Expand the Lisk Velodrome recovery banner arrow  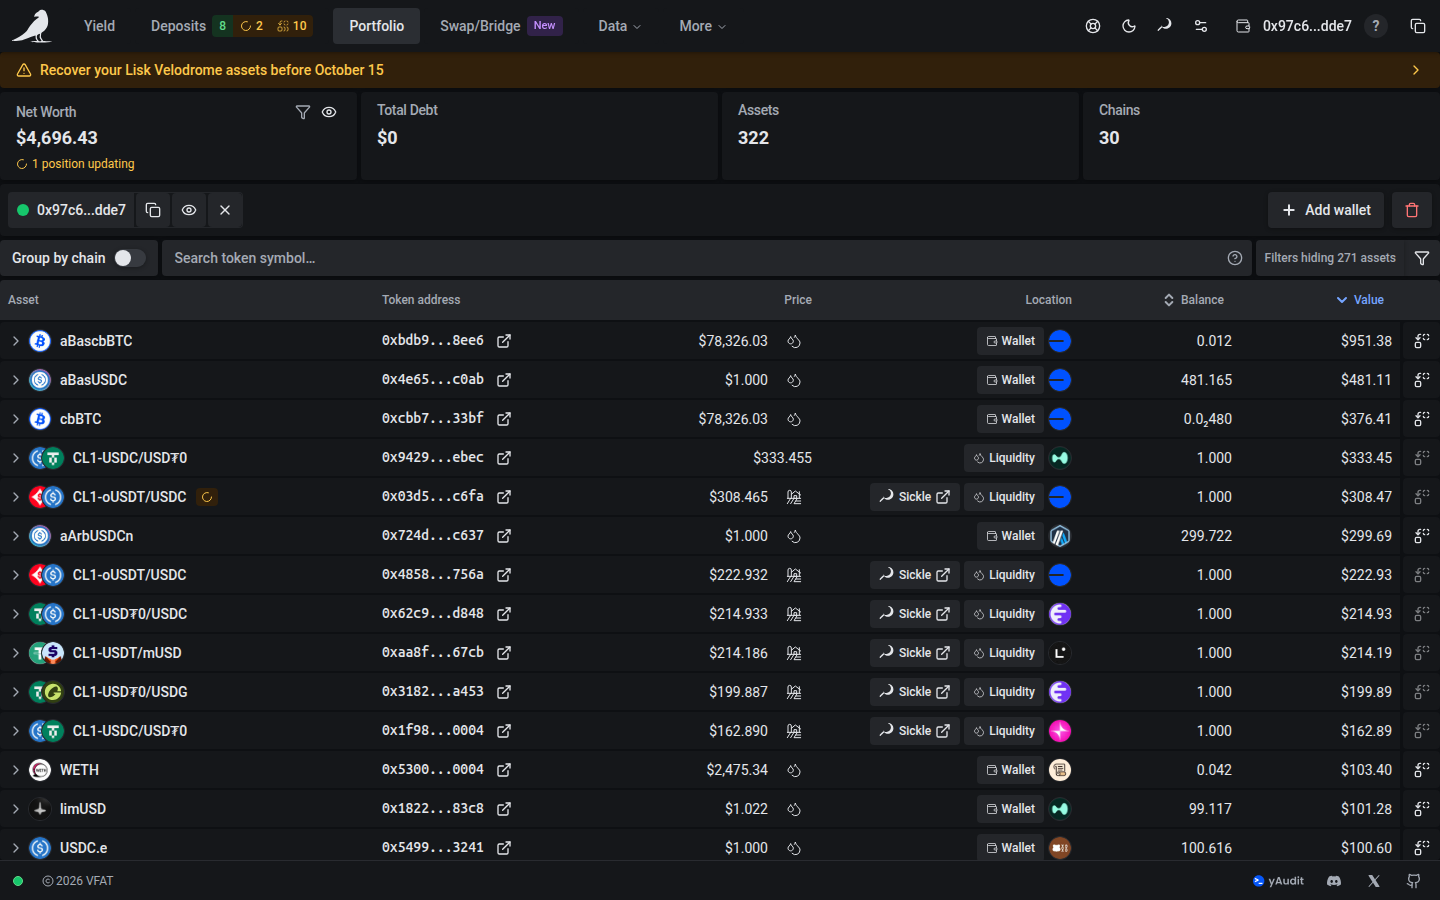click(x=1416, y=70)
